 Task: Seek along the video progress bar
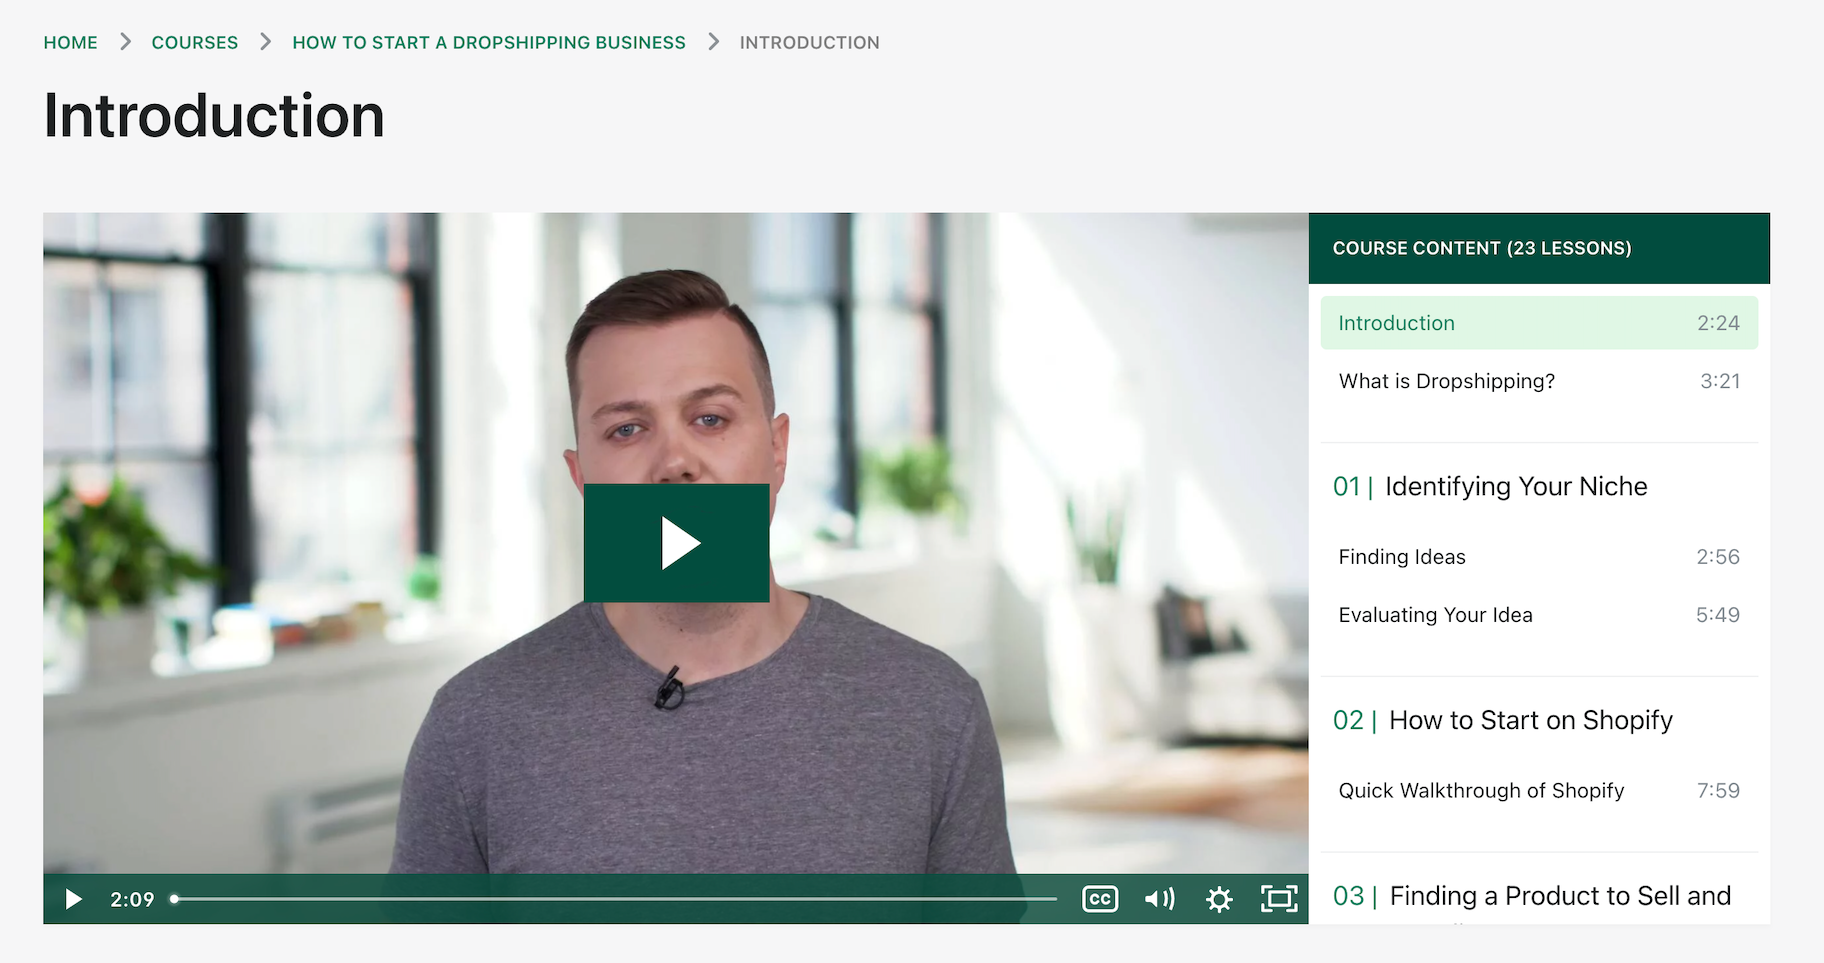[614, 899]
